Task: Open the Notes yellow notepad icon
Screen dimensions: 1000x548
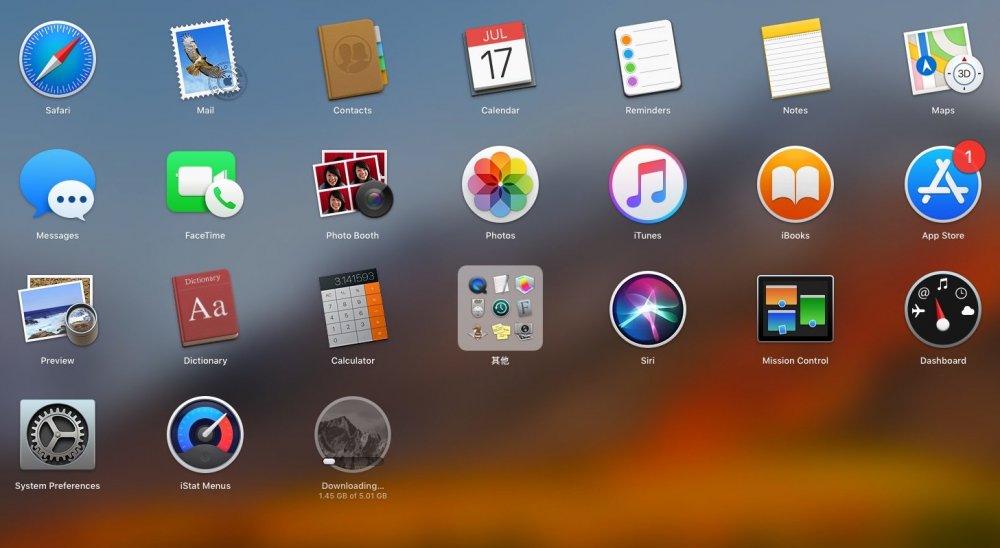Action: click(x=795, y=58)
